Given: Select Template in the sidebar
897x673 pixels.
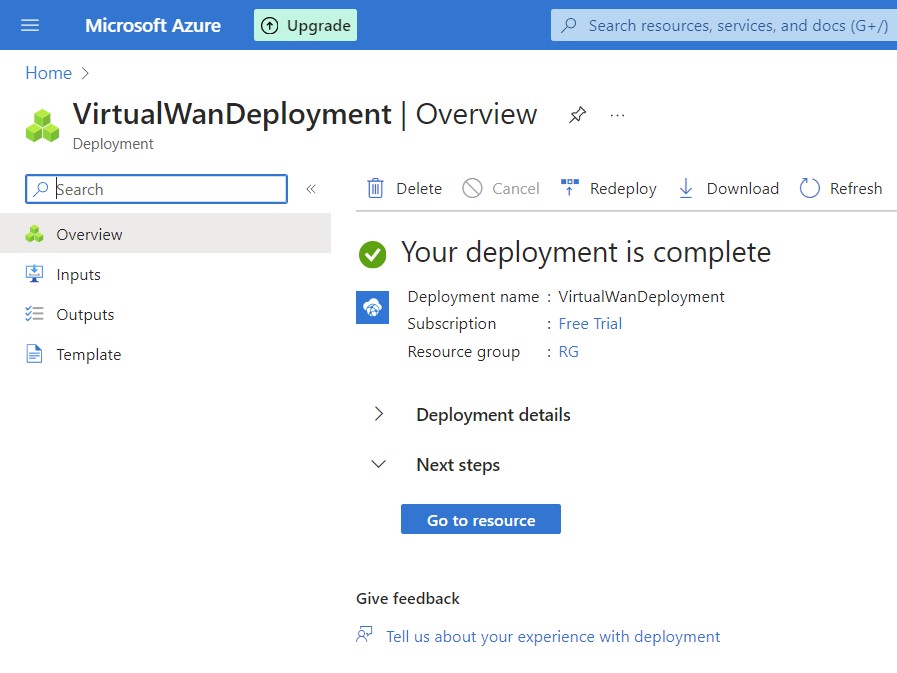Looking at the screenshot, I should 88,354.
